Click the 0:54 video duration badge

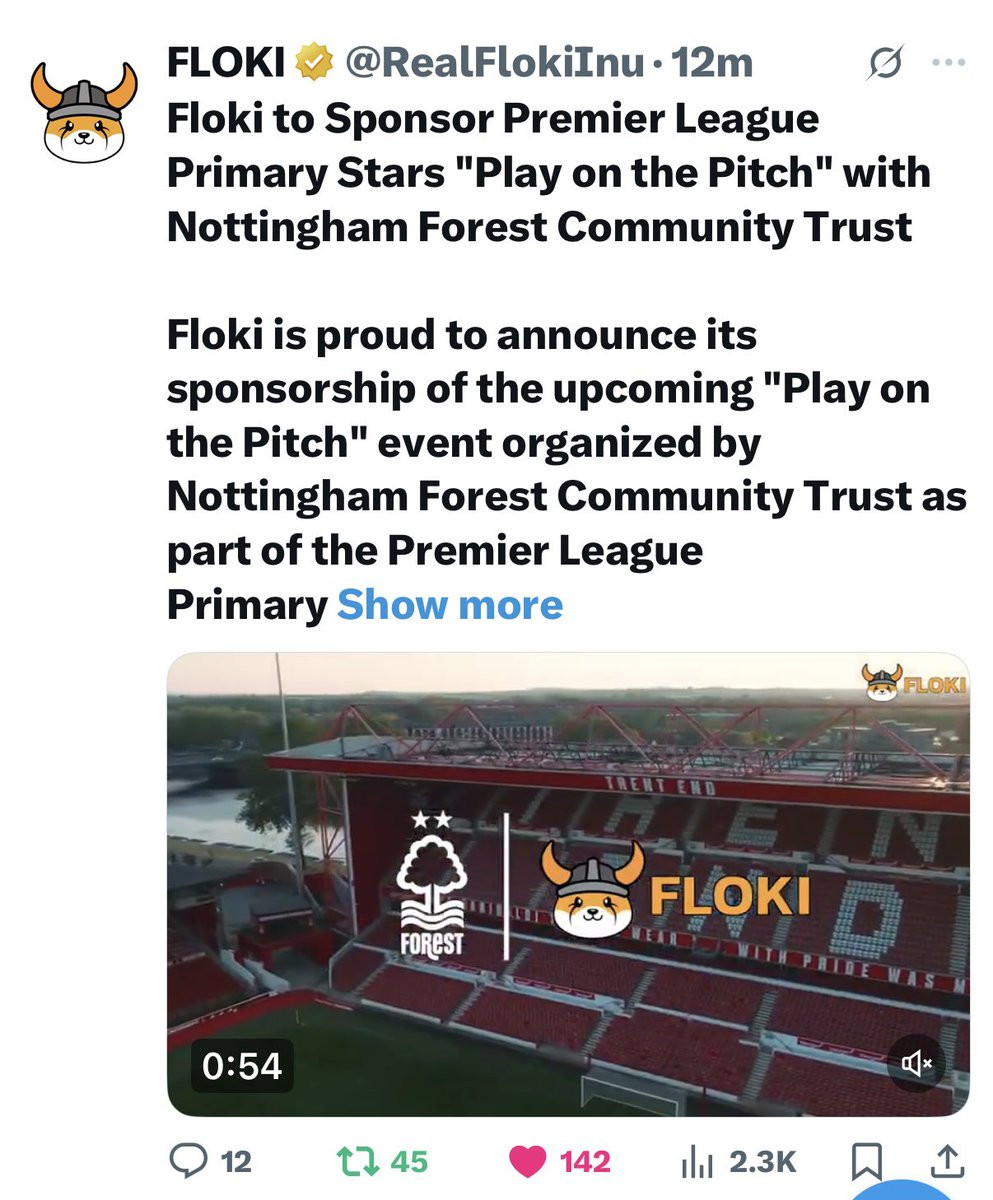point(241,1064)
